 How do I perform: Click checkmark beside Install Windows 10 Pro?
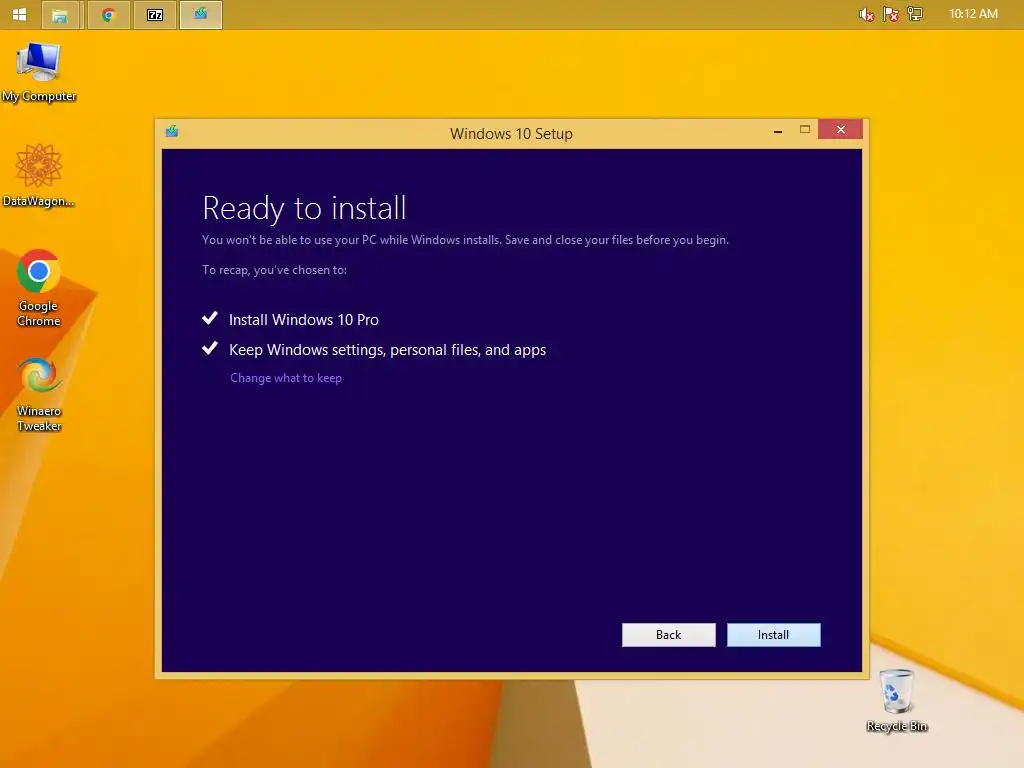210,318
